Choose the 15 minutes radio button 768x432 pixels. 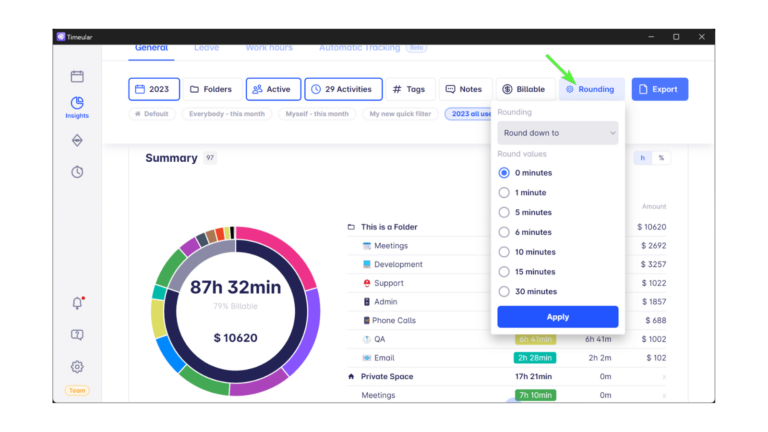(504, 272)
